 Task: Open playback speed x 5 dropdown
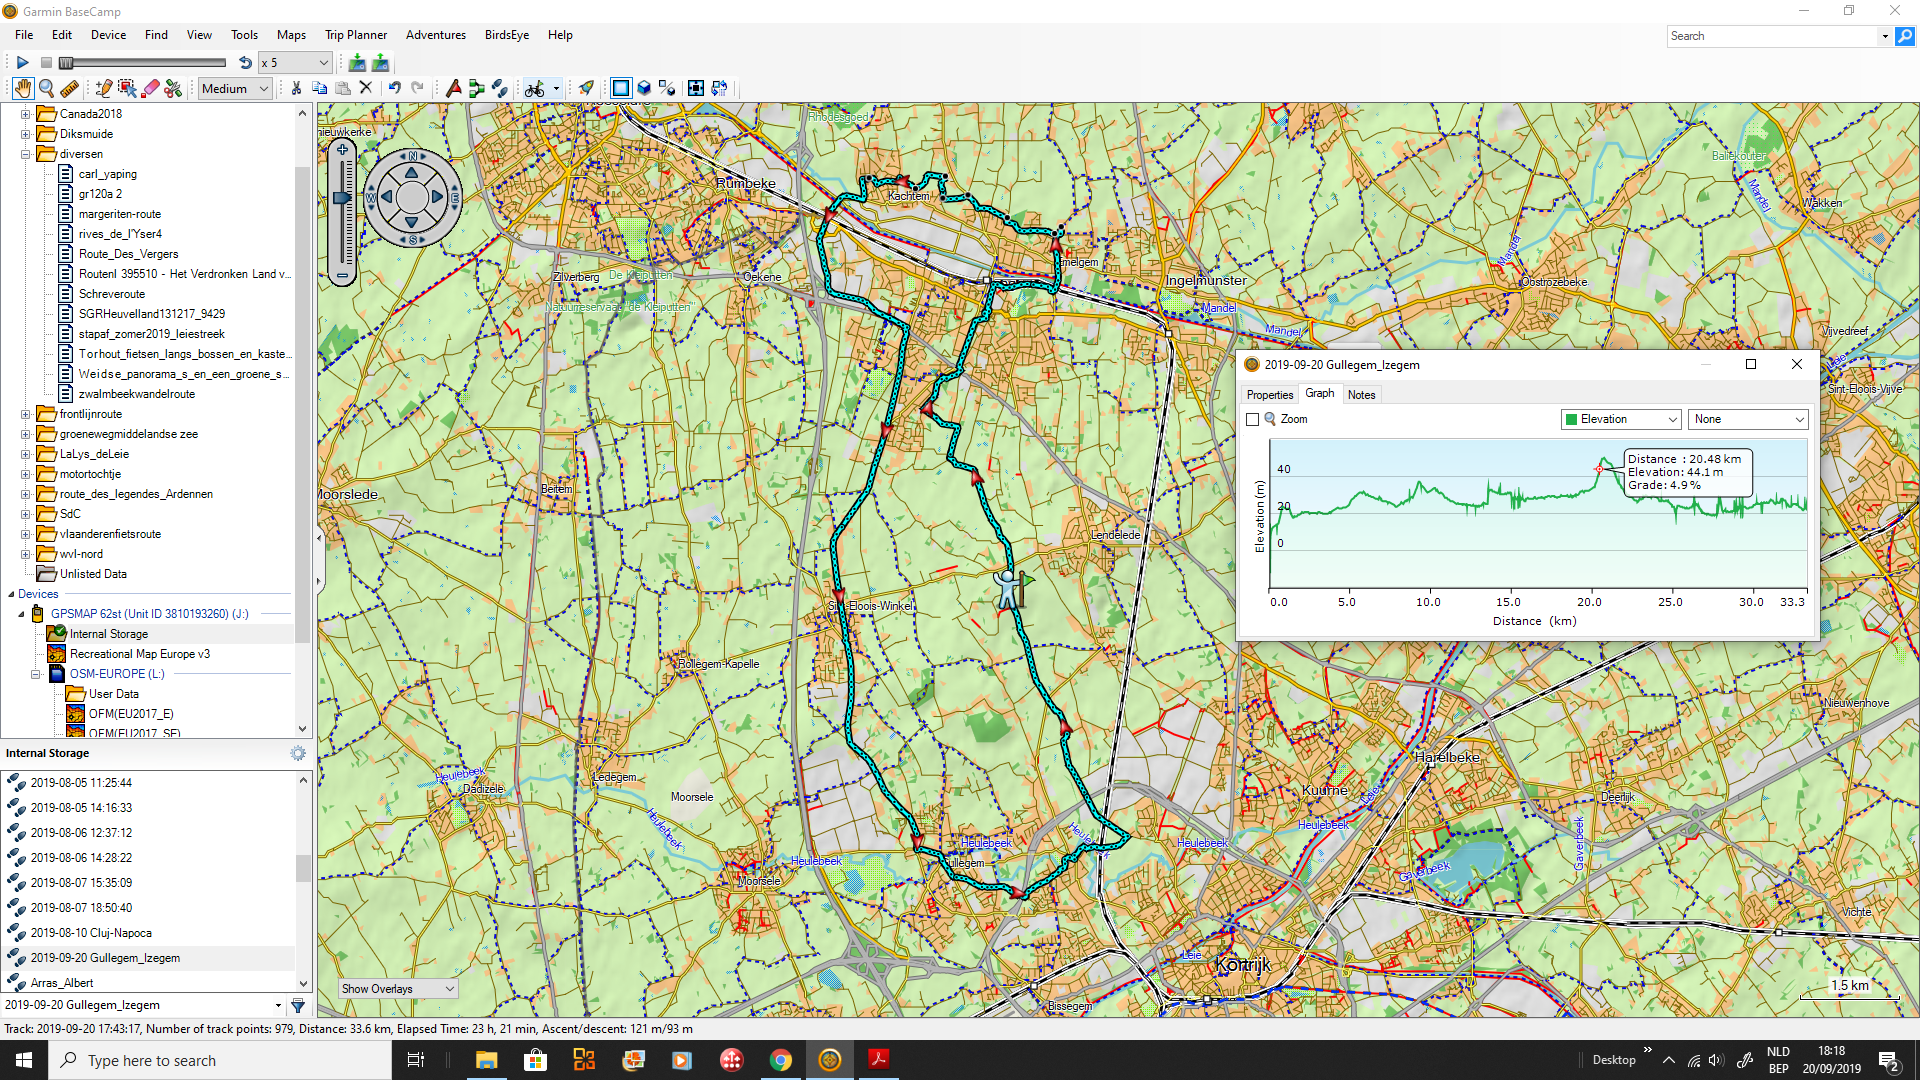(295, 63)
